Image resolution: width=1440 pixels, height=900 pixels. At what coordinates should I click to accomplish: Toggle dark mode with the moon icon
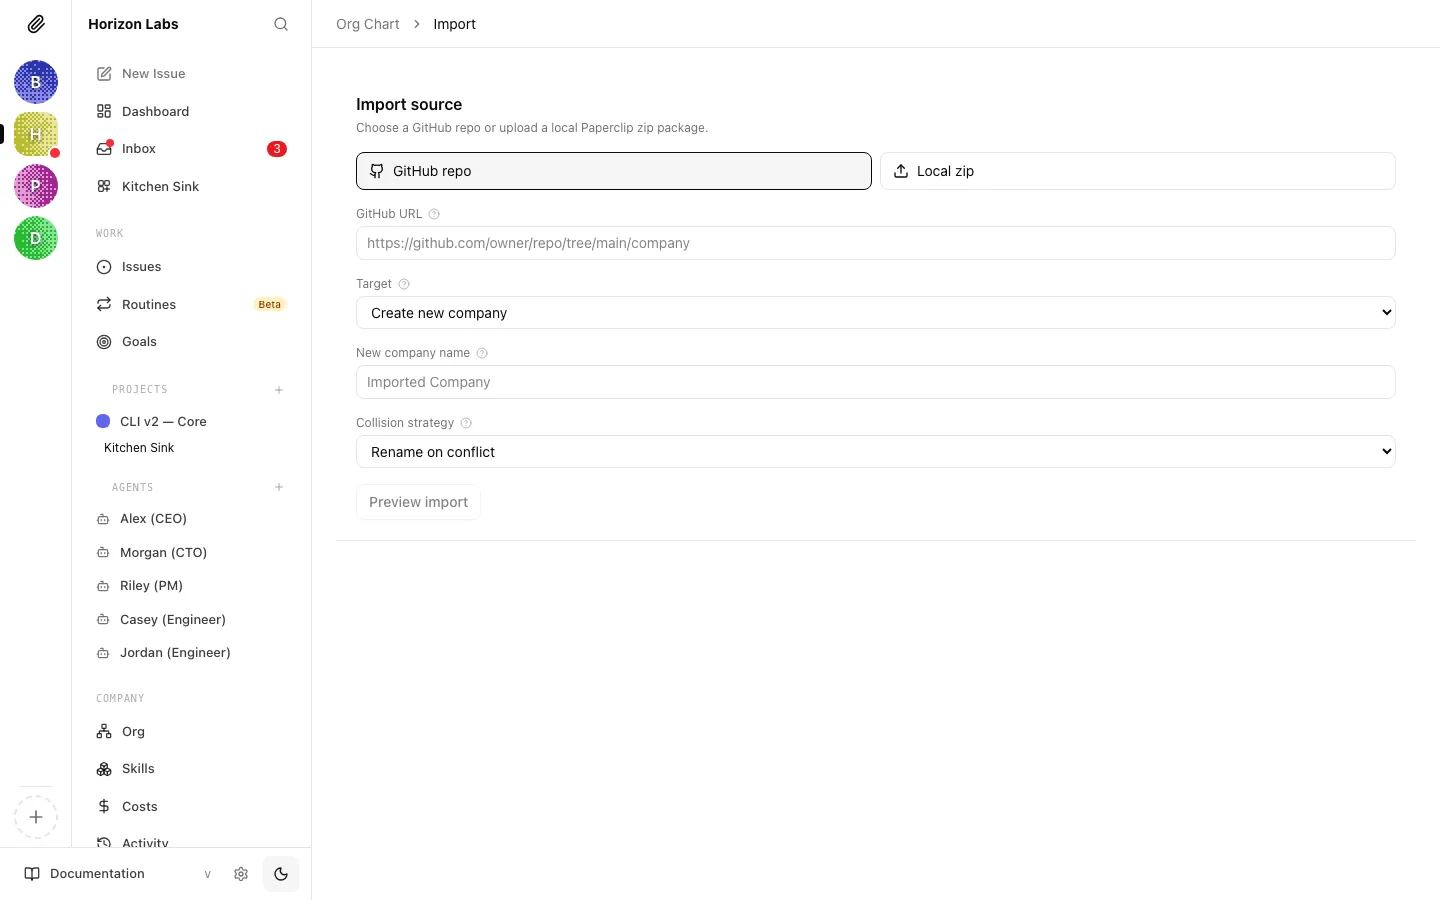pyautogui.click(x=281, y=874)
